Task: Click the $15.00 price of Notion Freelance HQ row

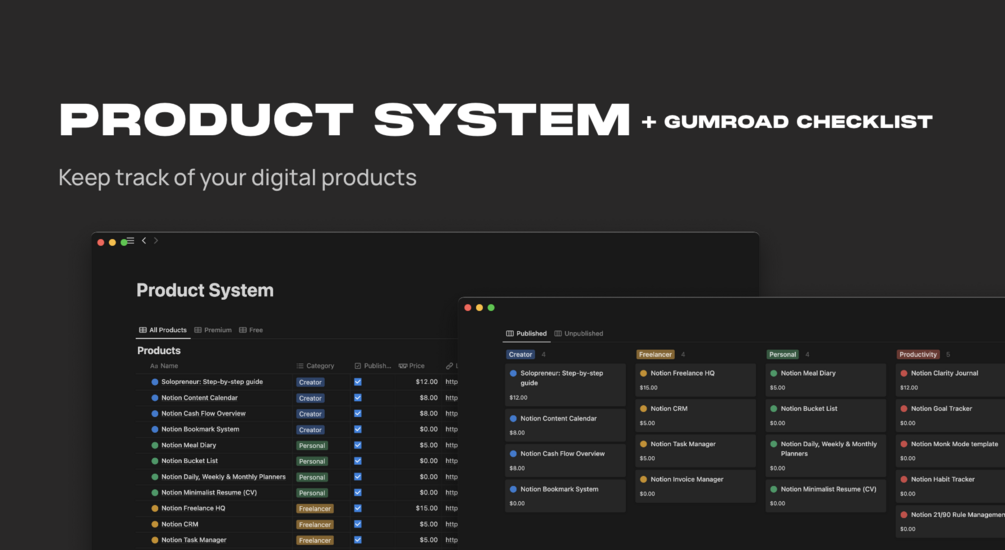Action: 426,508
